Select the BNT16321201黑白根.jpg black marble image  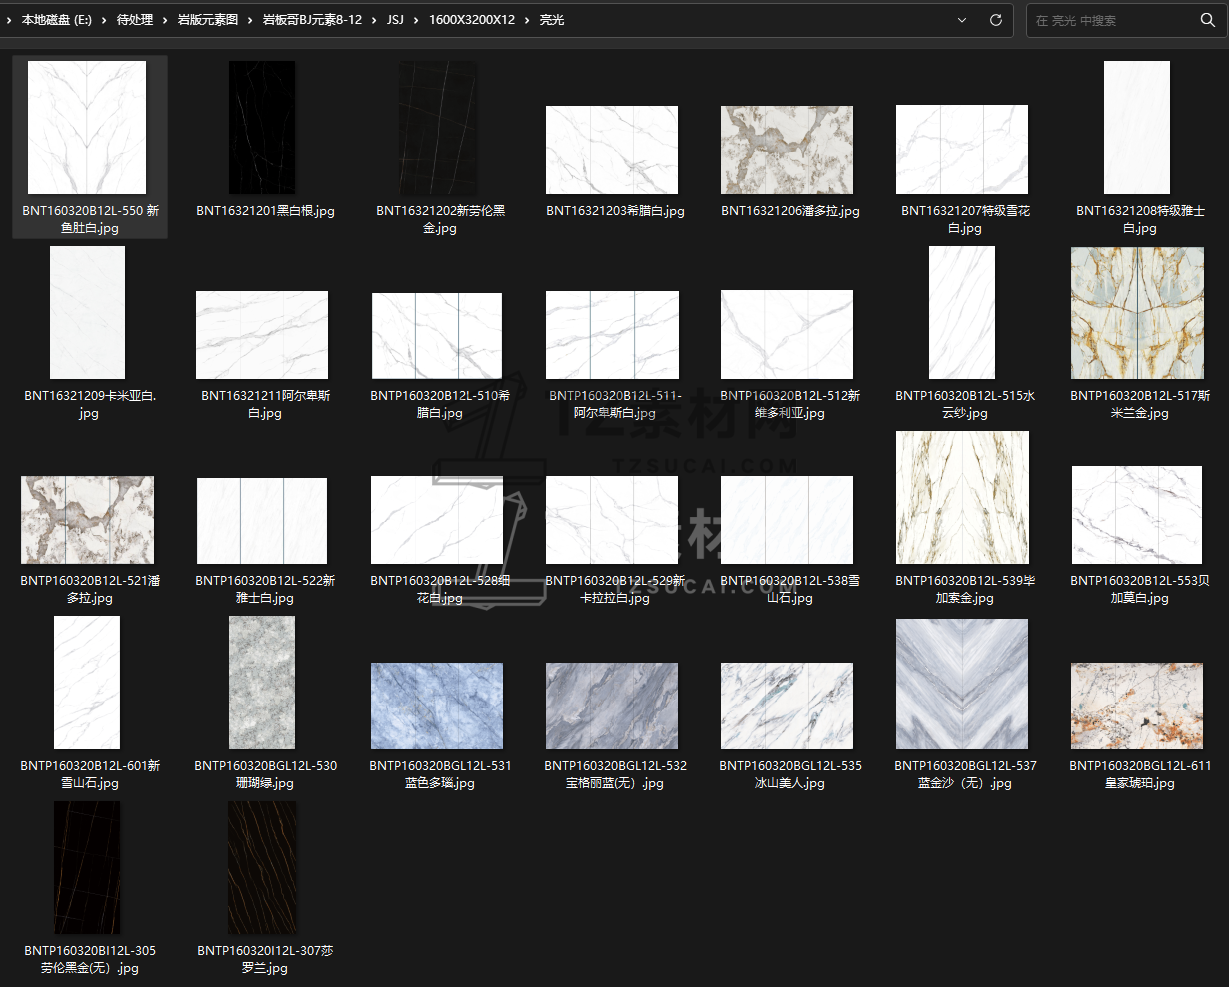point(262,127)
